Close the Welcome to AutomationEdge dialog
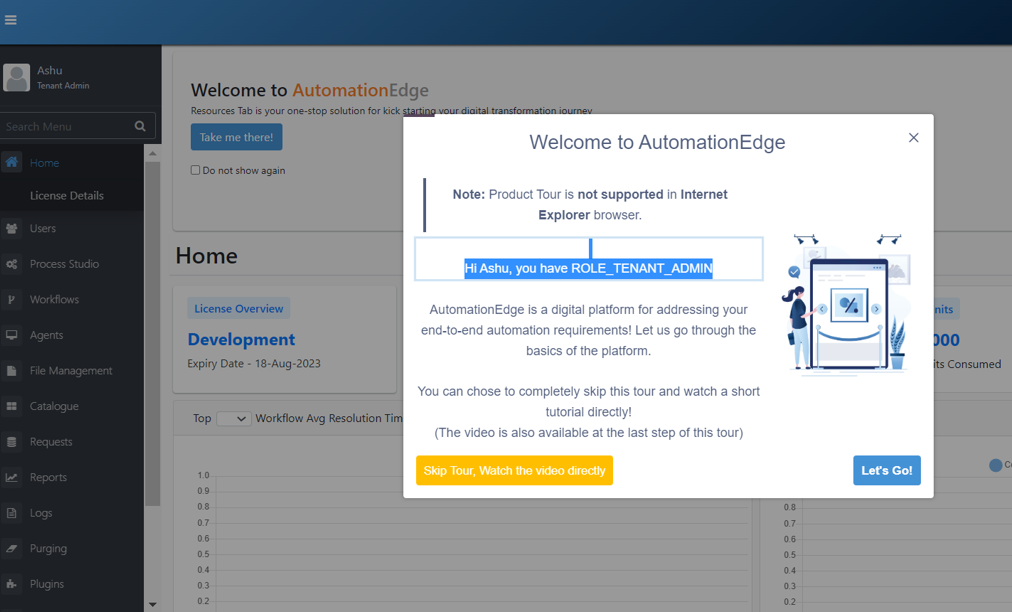This screenshot has width=1012, height=612. [x=913, y=138]
